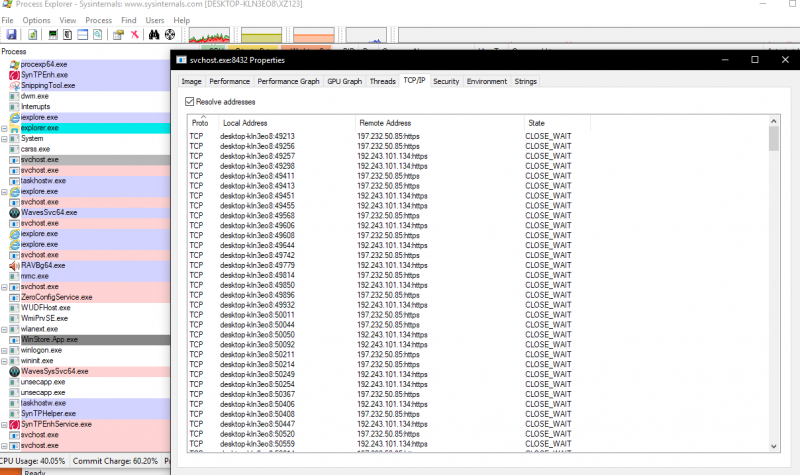The height and width of the screenshot is (475, 800).
Task: Collapse the wininit.exe tree node
Action: coord(4,361)
